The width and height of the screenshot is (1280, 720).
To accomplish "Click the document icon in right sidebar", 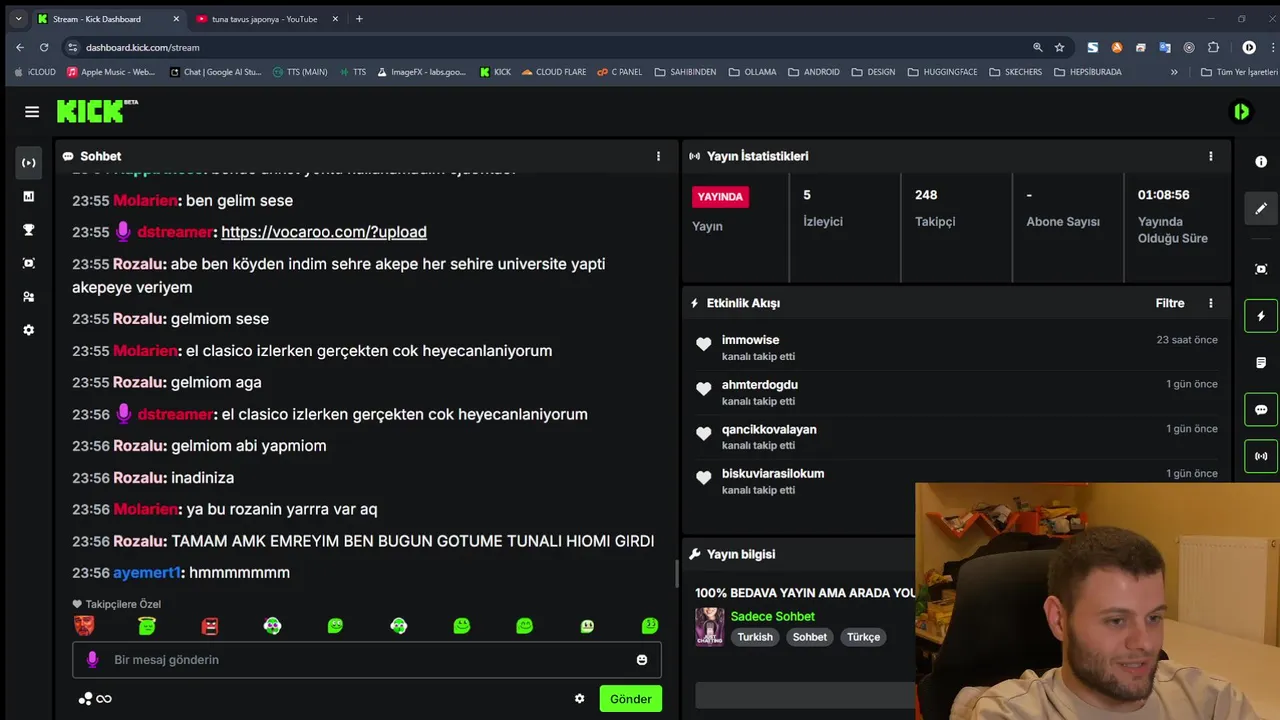I will click(1261, 363).
